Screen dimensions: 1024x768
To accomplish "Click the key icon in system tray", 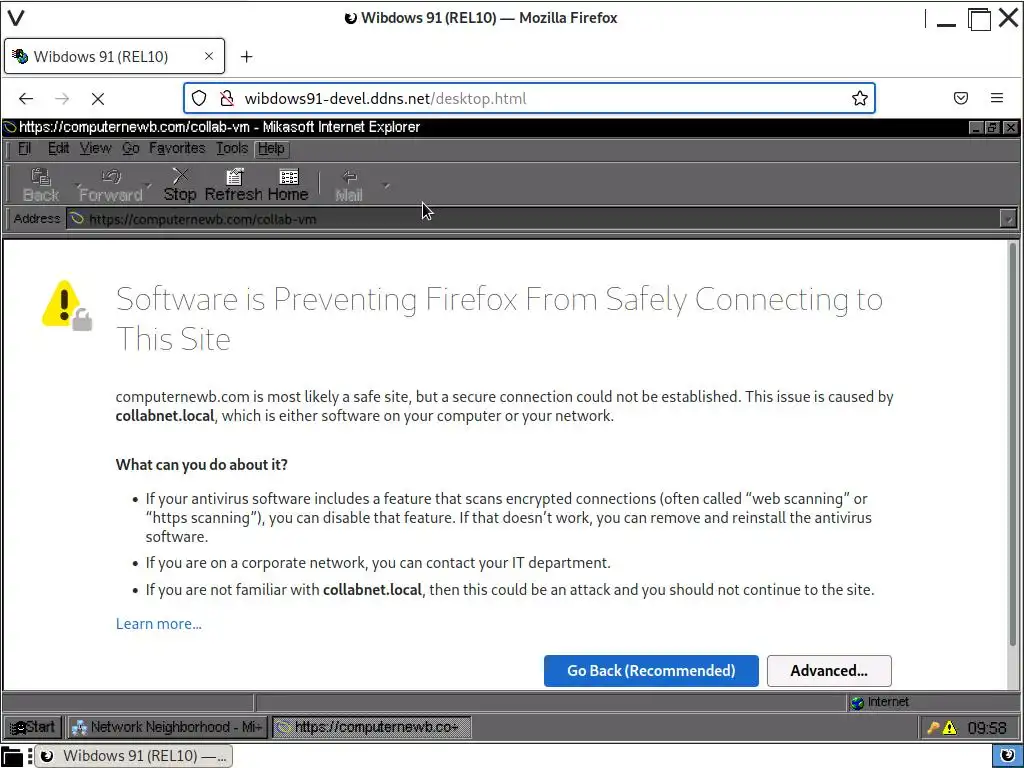I will (933, 728).
